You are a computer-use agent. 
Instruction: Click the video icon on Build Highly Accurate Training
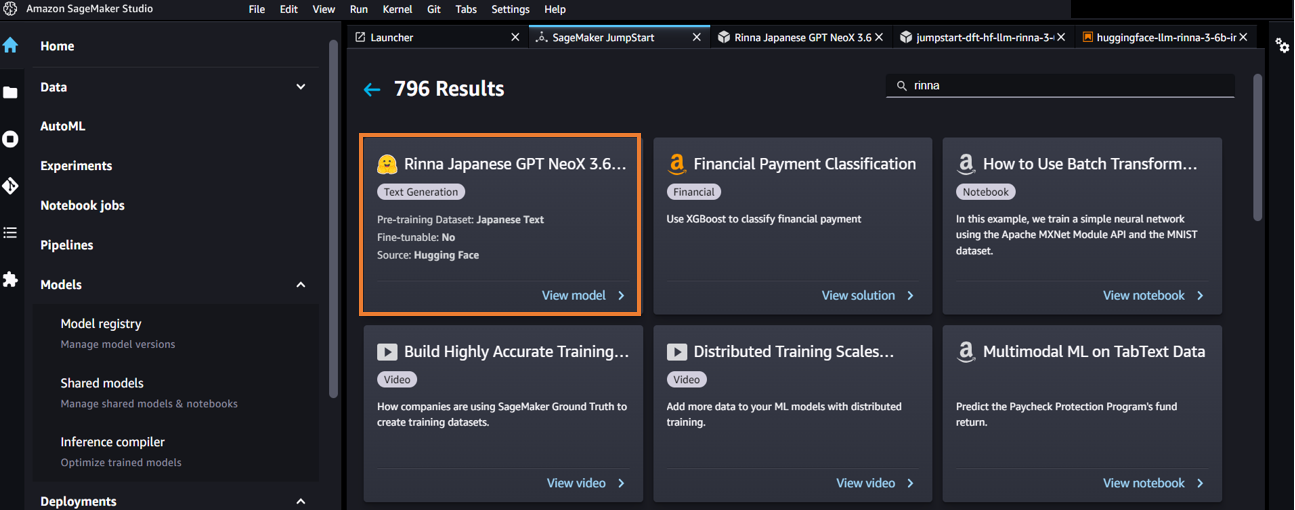click(x=387, y=352)
